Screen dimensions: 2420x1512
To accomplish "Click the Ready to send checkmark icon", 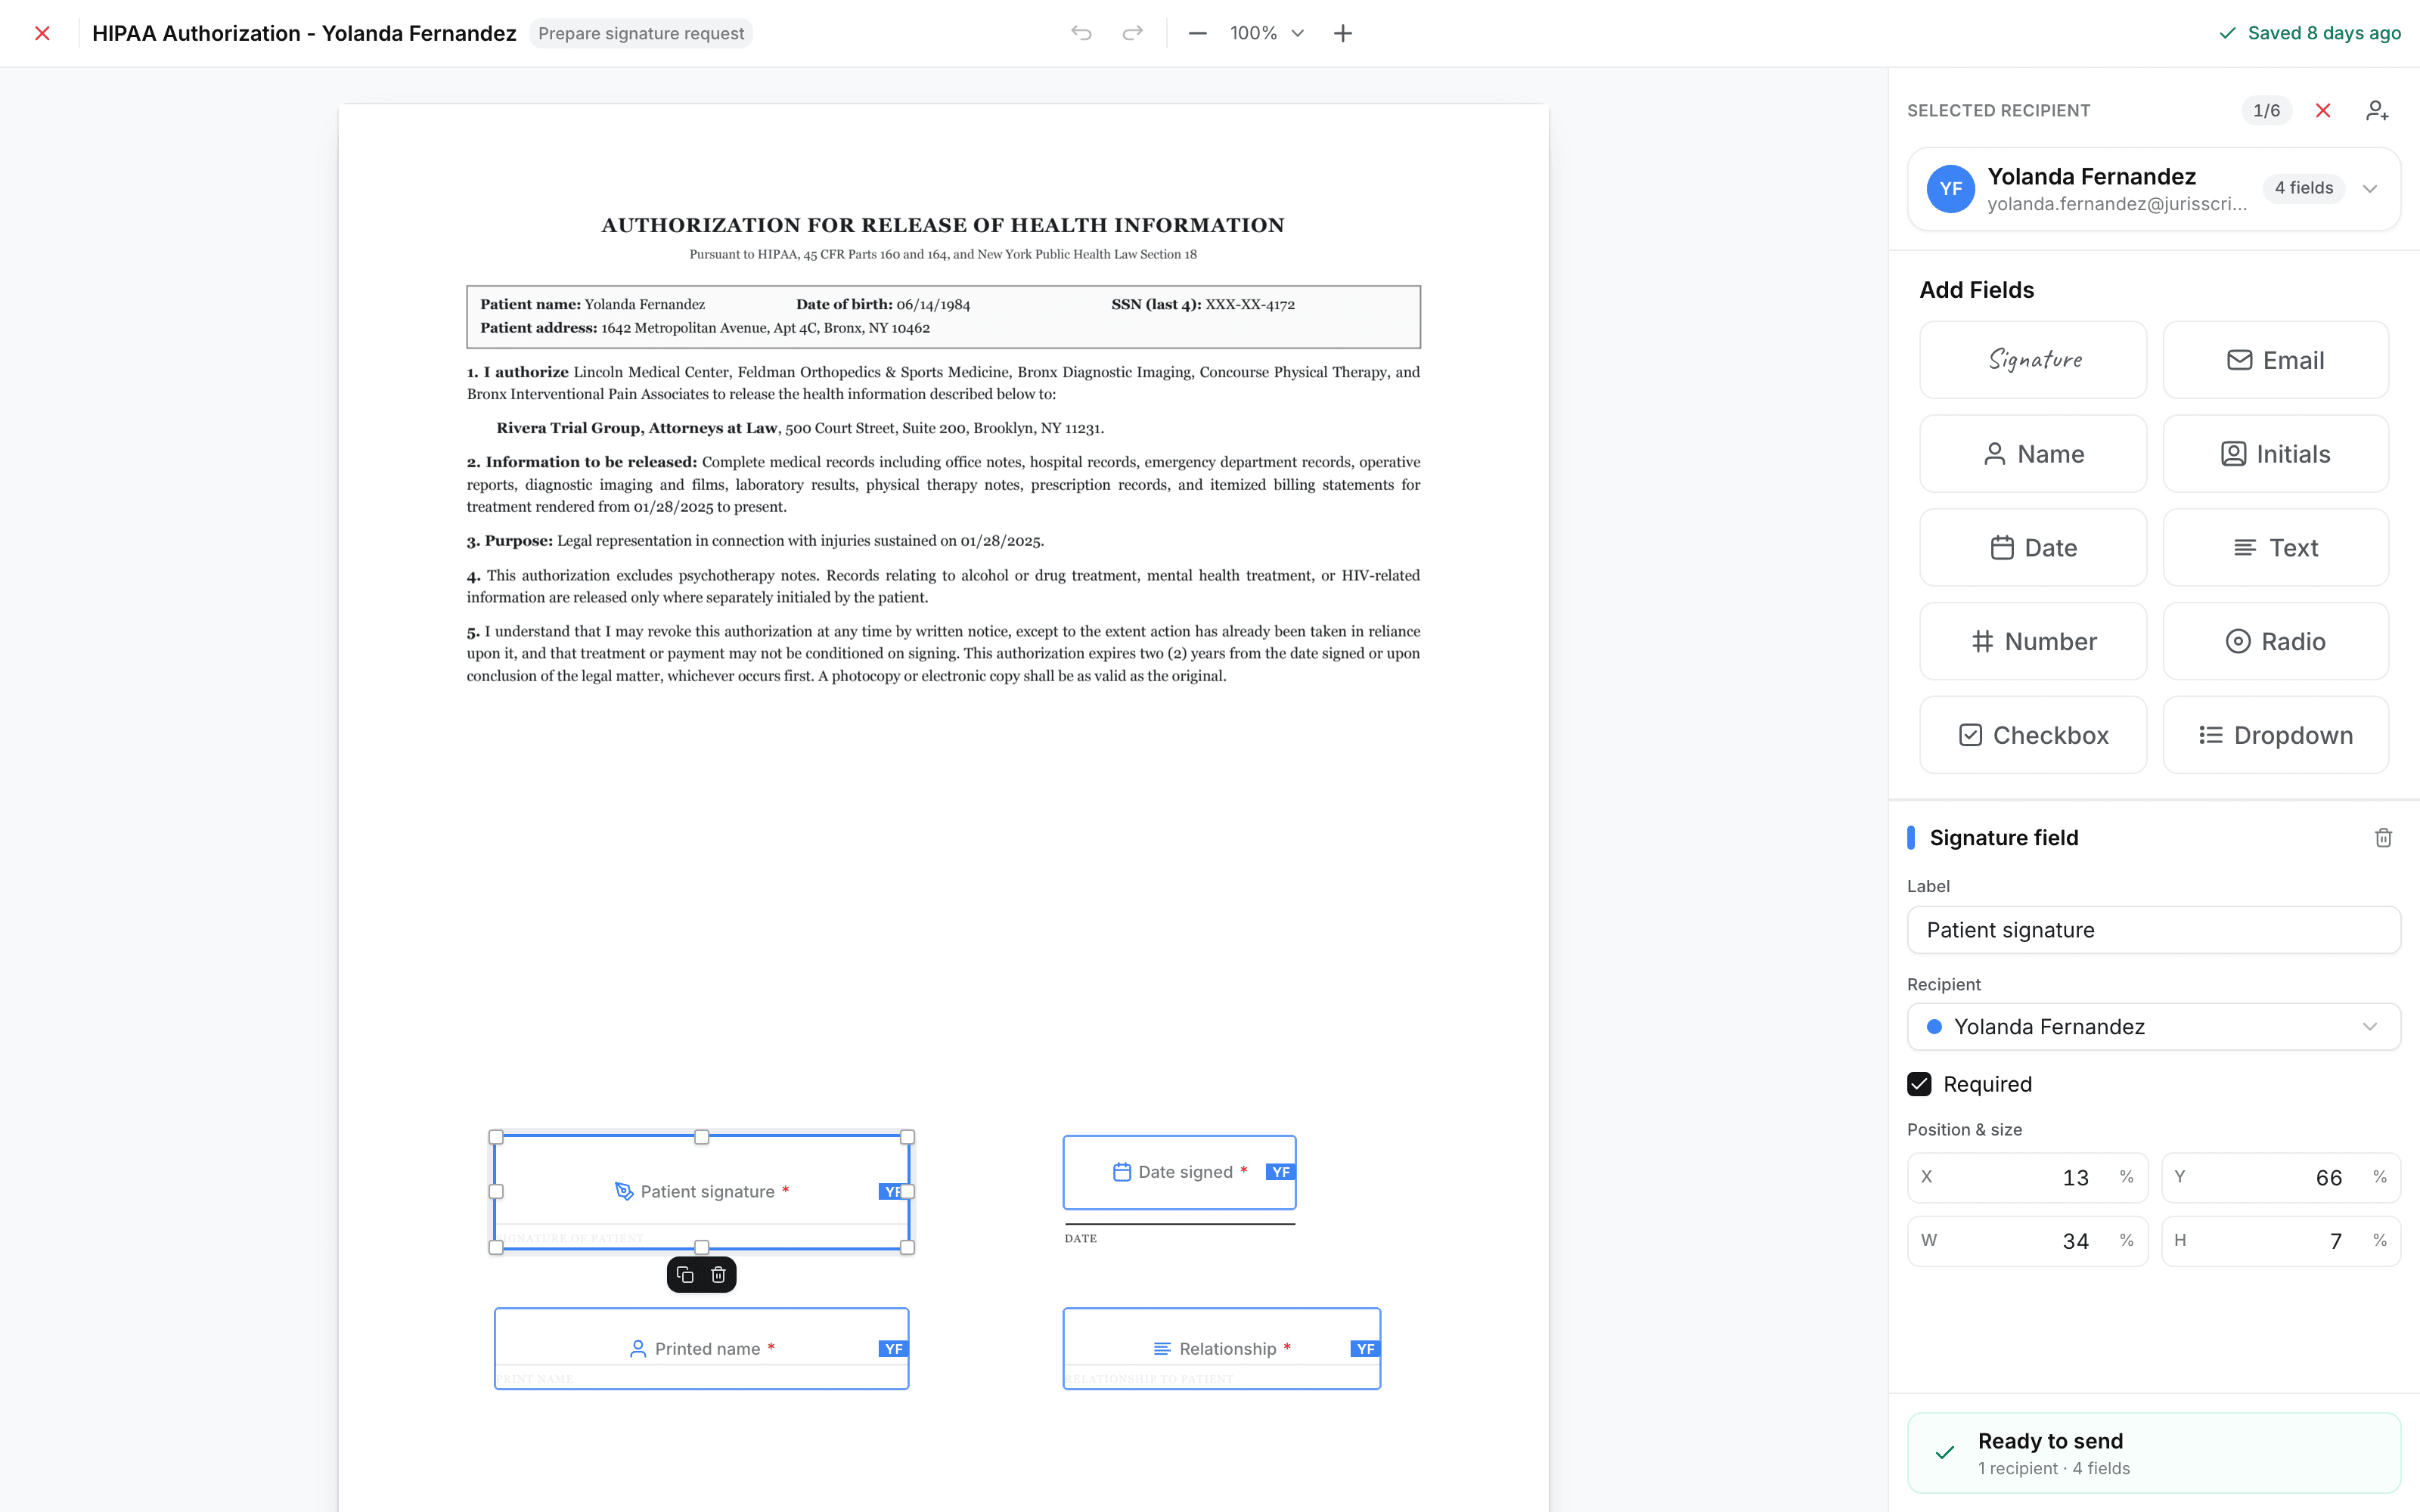I will pyautogui.click(x=1945, y=1453).
